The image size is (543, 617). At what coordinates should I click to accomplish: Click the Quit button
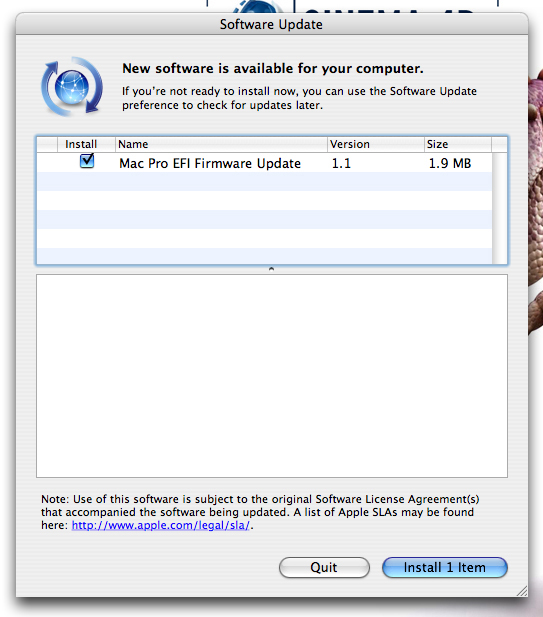(x=324, y=567)
